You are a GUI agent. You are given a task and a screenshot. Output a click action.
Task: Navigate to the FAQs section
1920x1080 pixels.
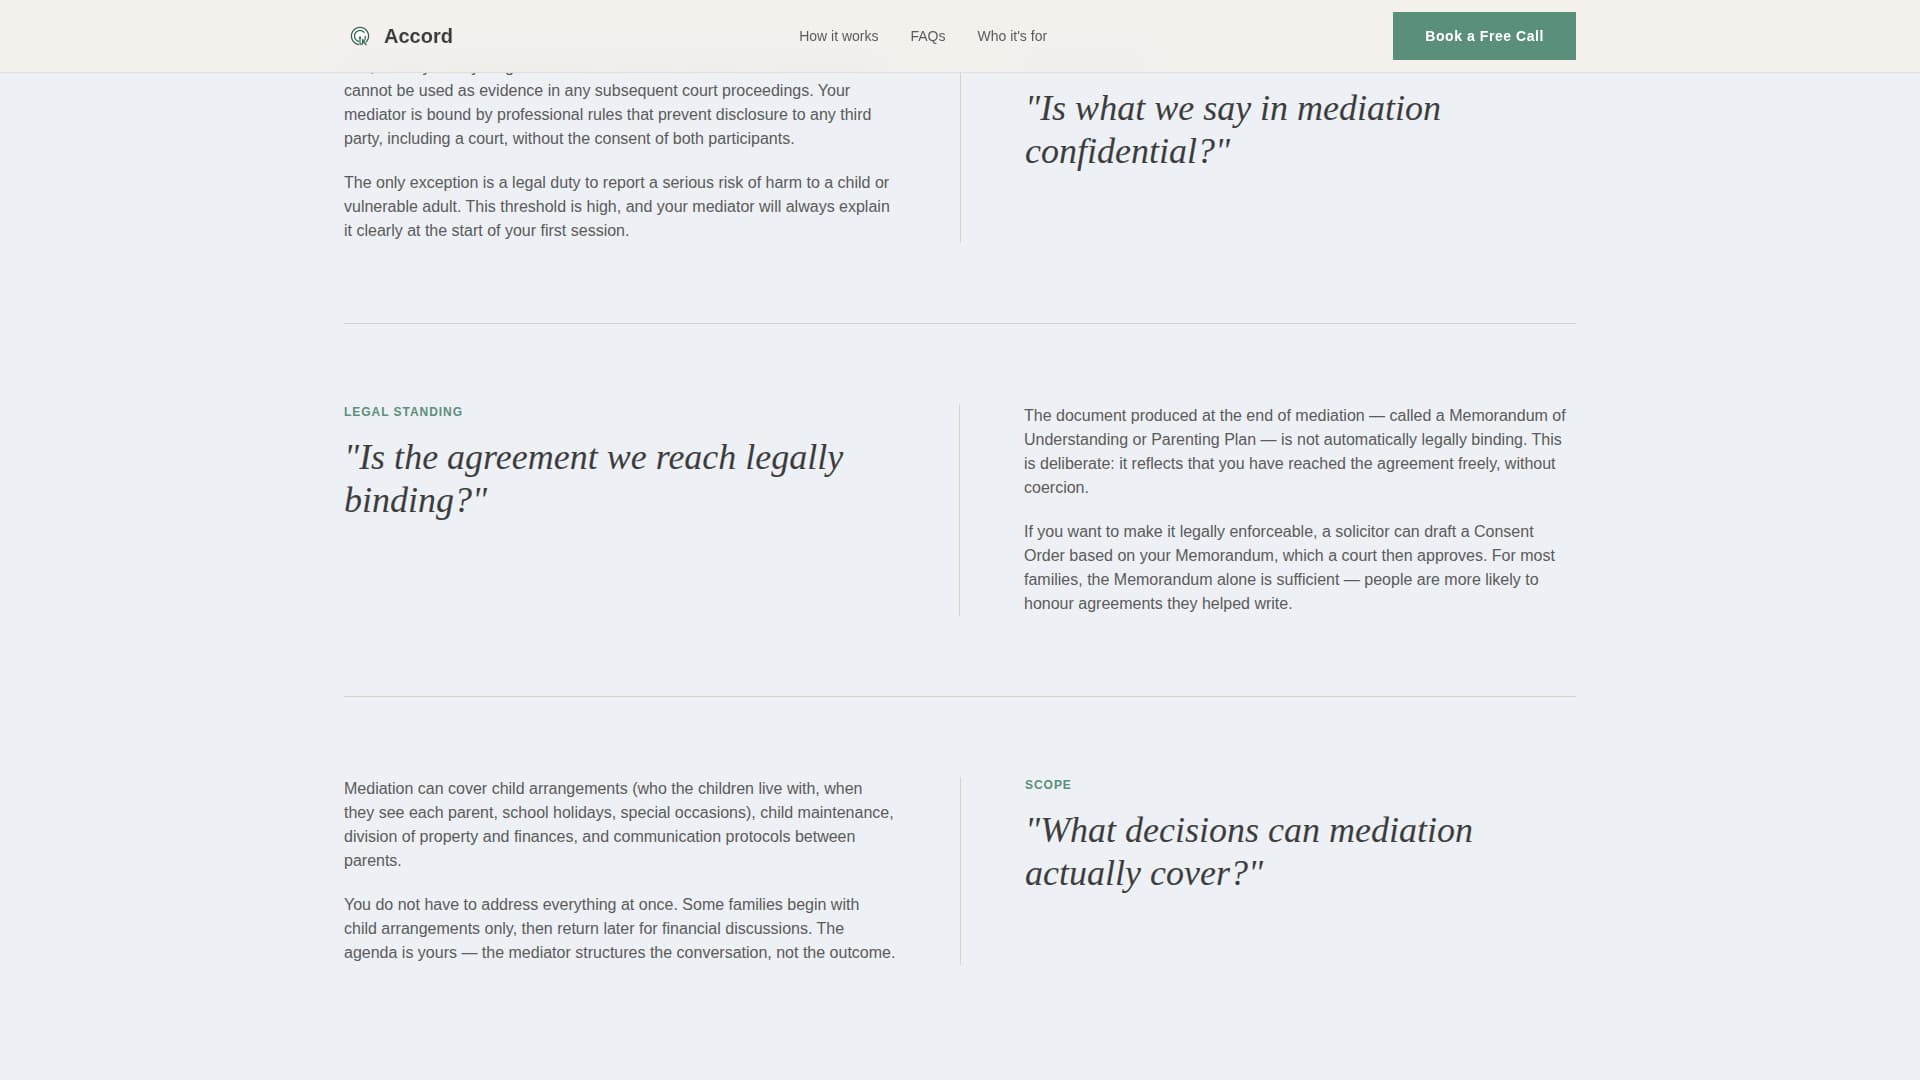(x=927, y=36)
